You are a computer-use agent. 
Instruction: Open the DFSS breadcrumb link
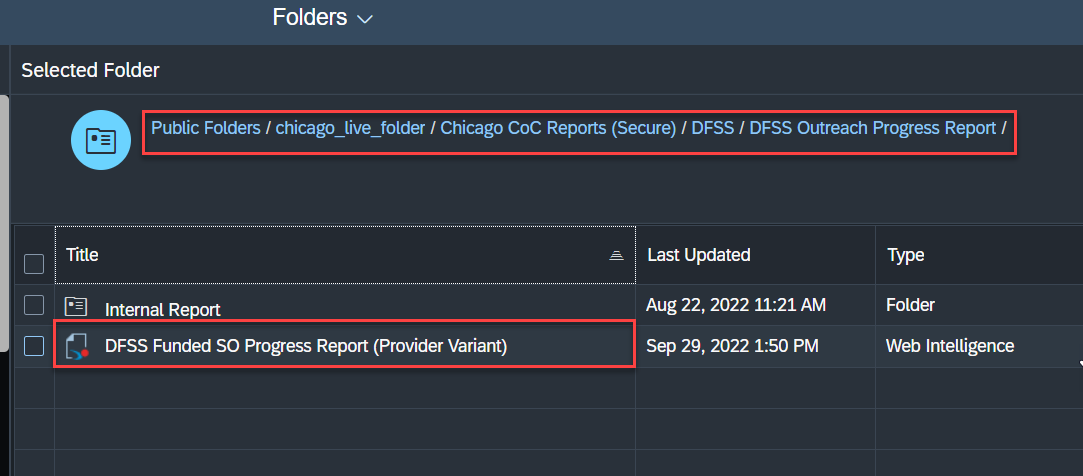(x=713, y=128)
